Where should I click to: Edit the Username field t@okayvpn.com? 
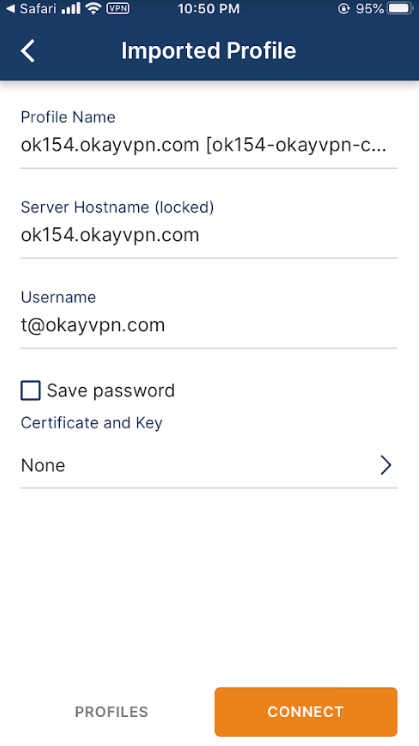pos(209,325)
